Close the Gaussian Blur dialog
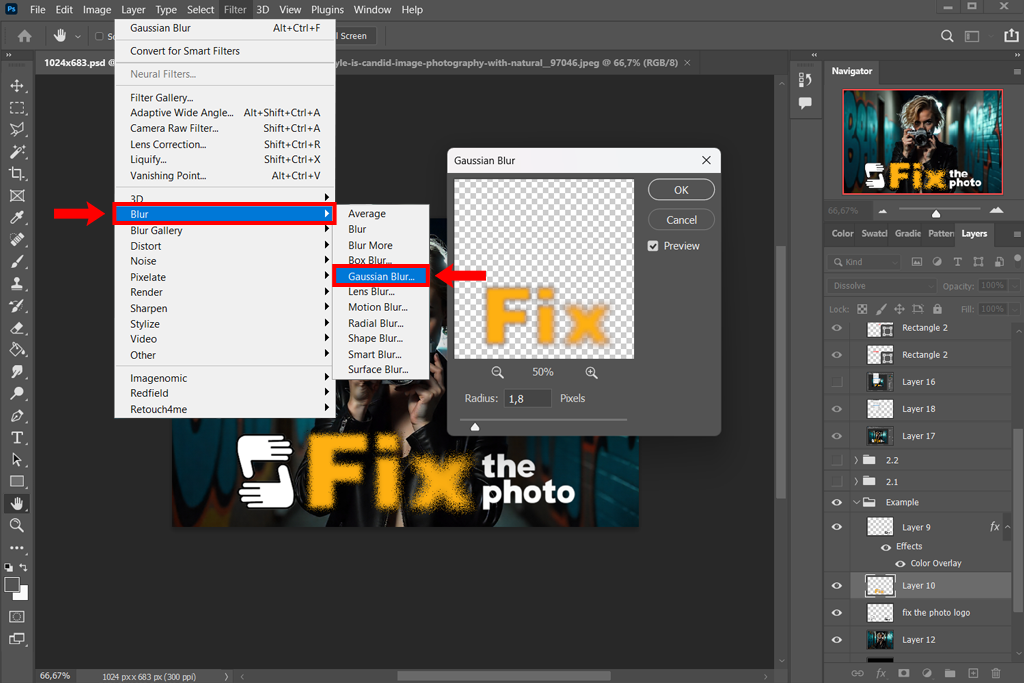Viewport: 1024px width, 683px height. point(706,161)
